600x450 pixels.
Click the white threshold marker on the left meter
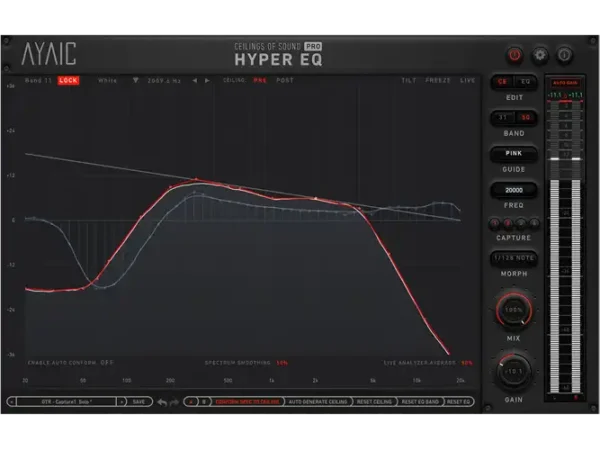554,158
